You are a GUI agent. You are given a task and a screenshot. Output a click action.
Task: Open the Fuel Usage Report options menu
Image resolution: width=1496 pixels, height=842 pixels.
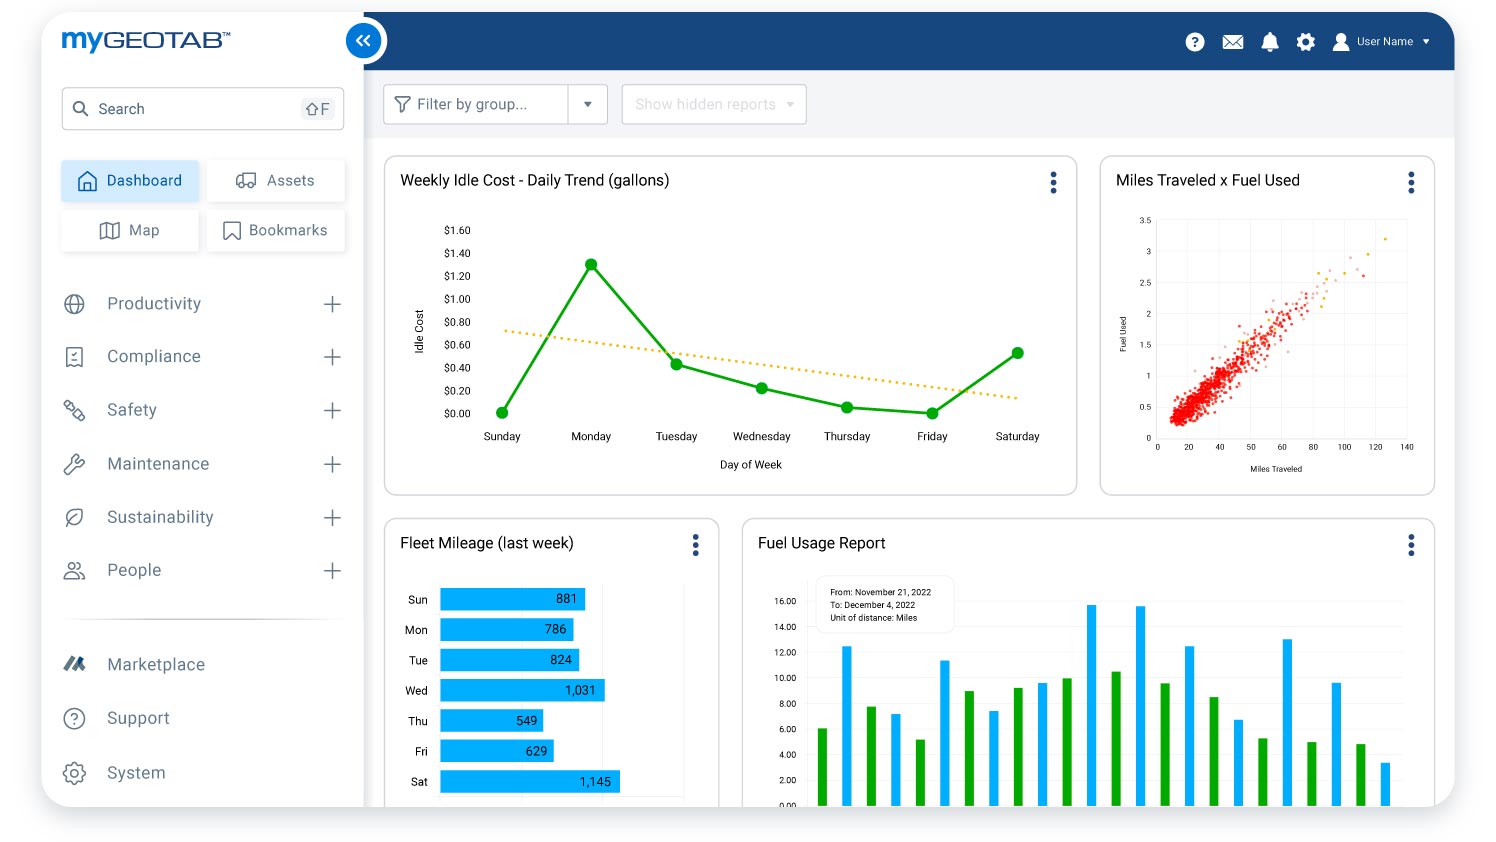coord(1410,545)
